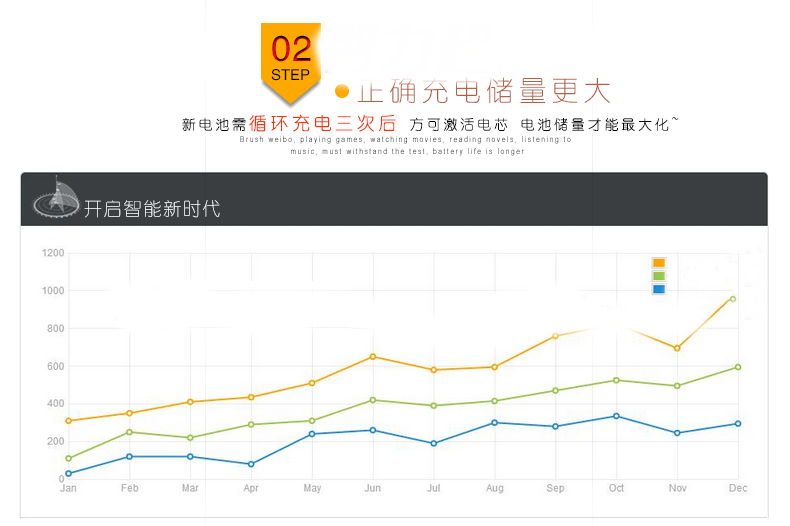Click the green line data point at Nov
This screenshot has height=526, width=790.
click(x=677, y=386)
